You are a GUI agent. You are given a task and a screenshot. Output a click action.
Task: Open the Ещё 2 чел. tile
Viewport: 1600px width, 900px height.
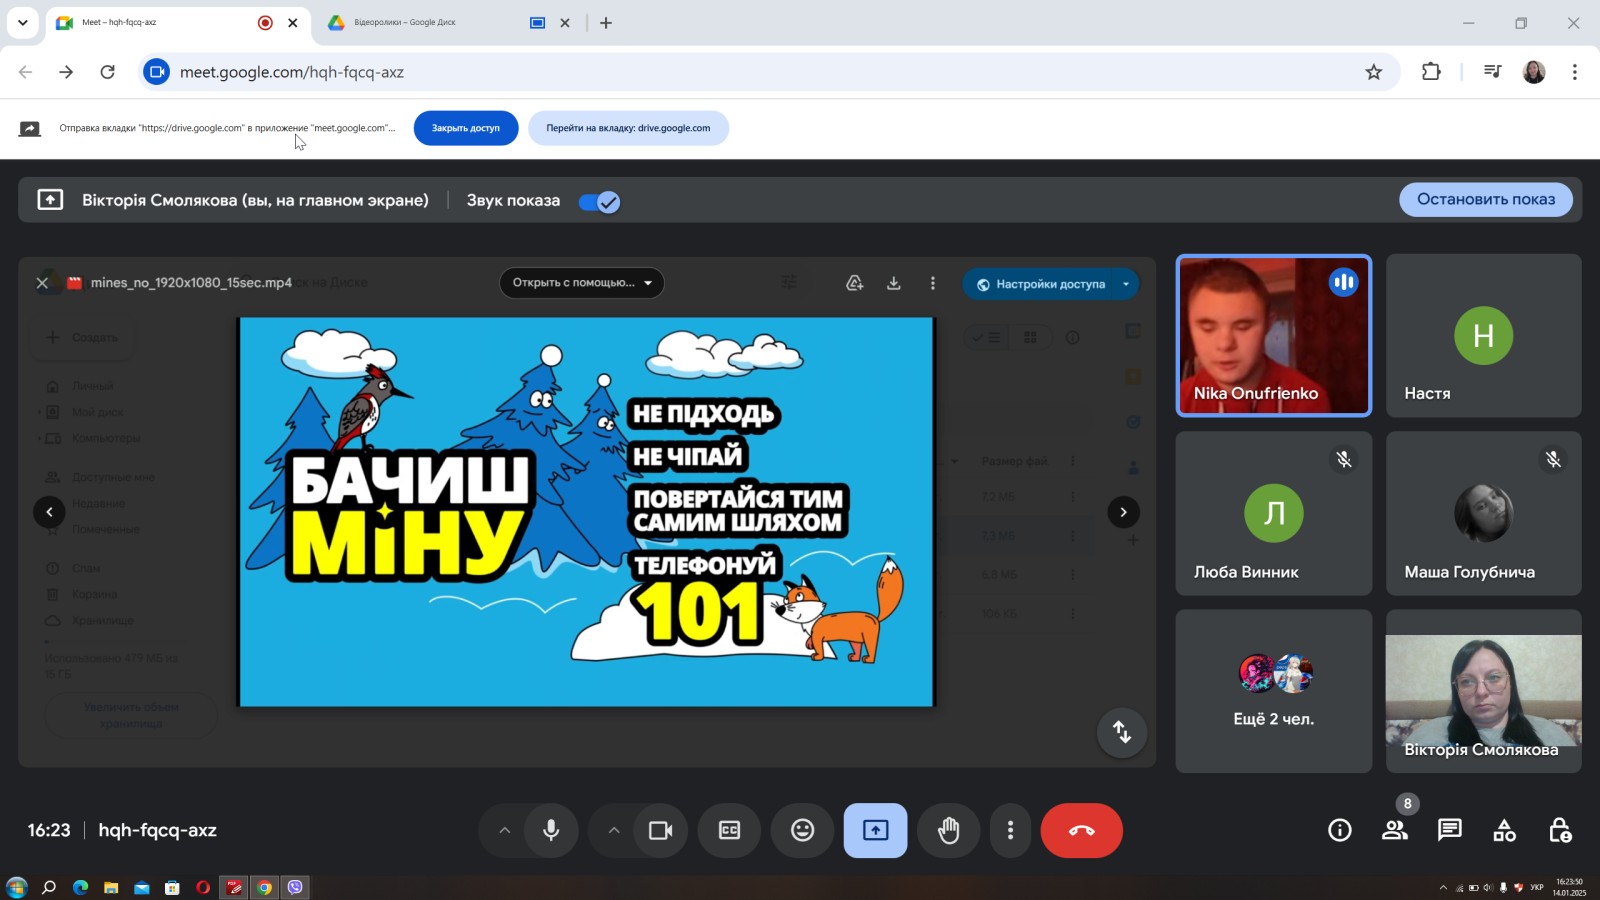pos(1273,691)
